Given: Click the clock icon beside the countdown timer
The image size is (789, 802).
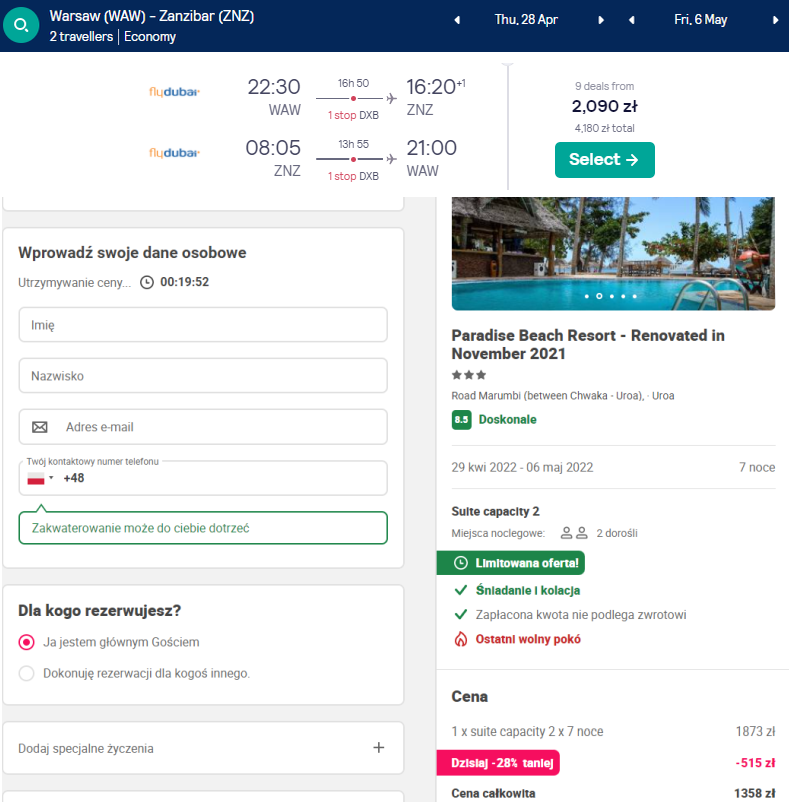Looking at the screenshot, I should coord(147,282).
